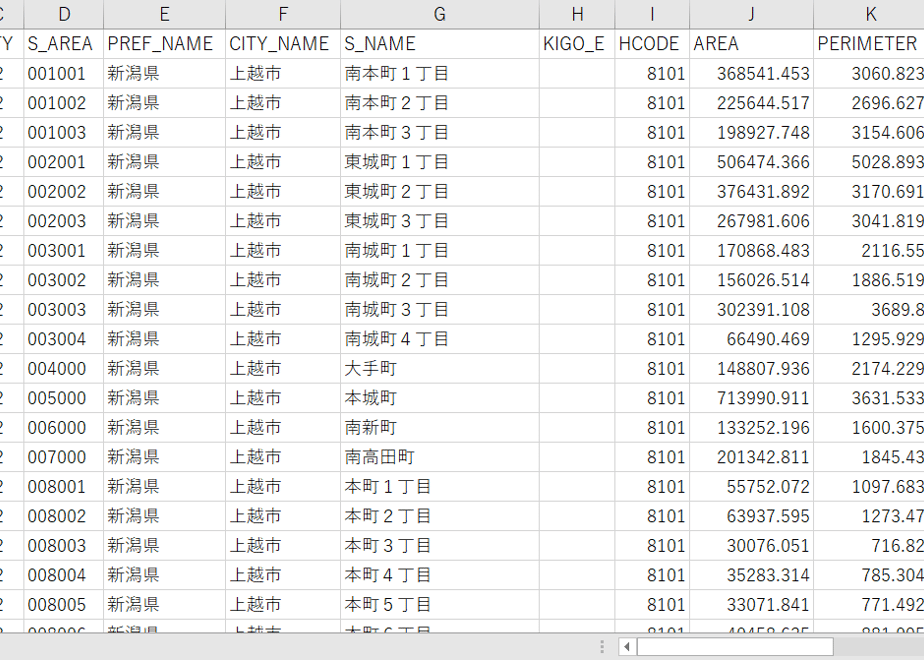Image resolution: width=924 pixels, height=660 pixels.
Task: Select the 東城町１丁目 cell
Action: click(440, 161)
